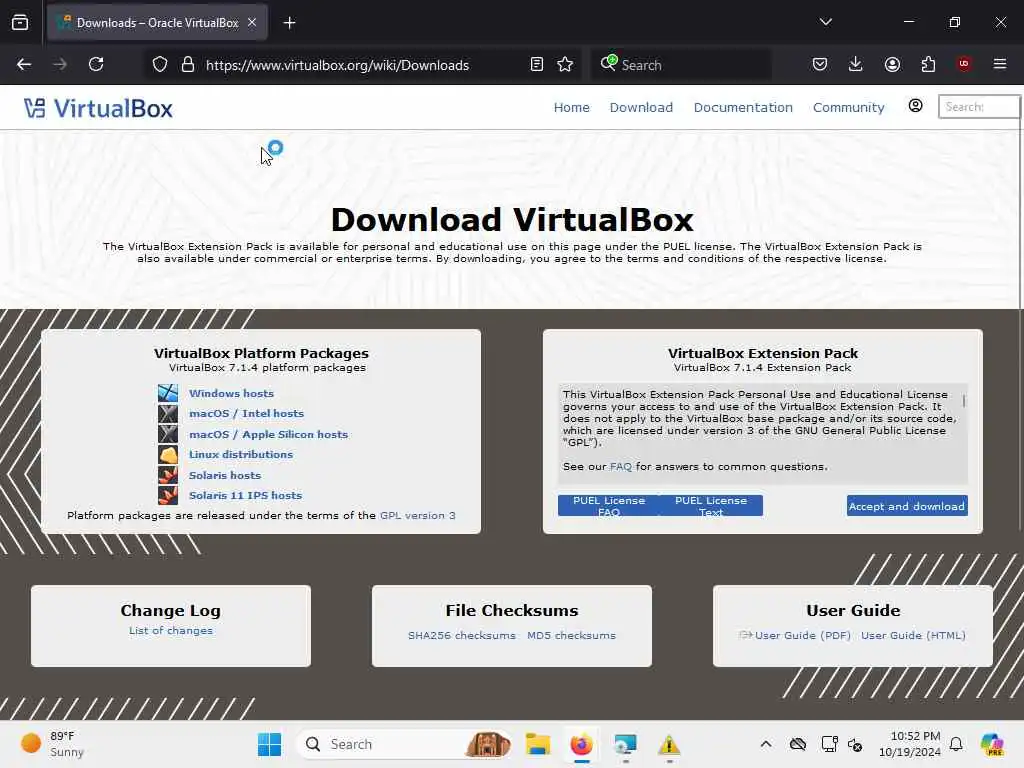Open a new browser tab
Image resolution: width=1024 pixels, height=768 pixels.
pos(289,23)
